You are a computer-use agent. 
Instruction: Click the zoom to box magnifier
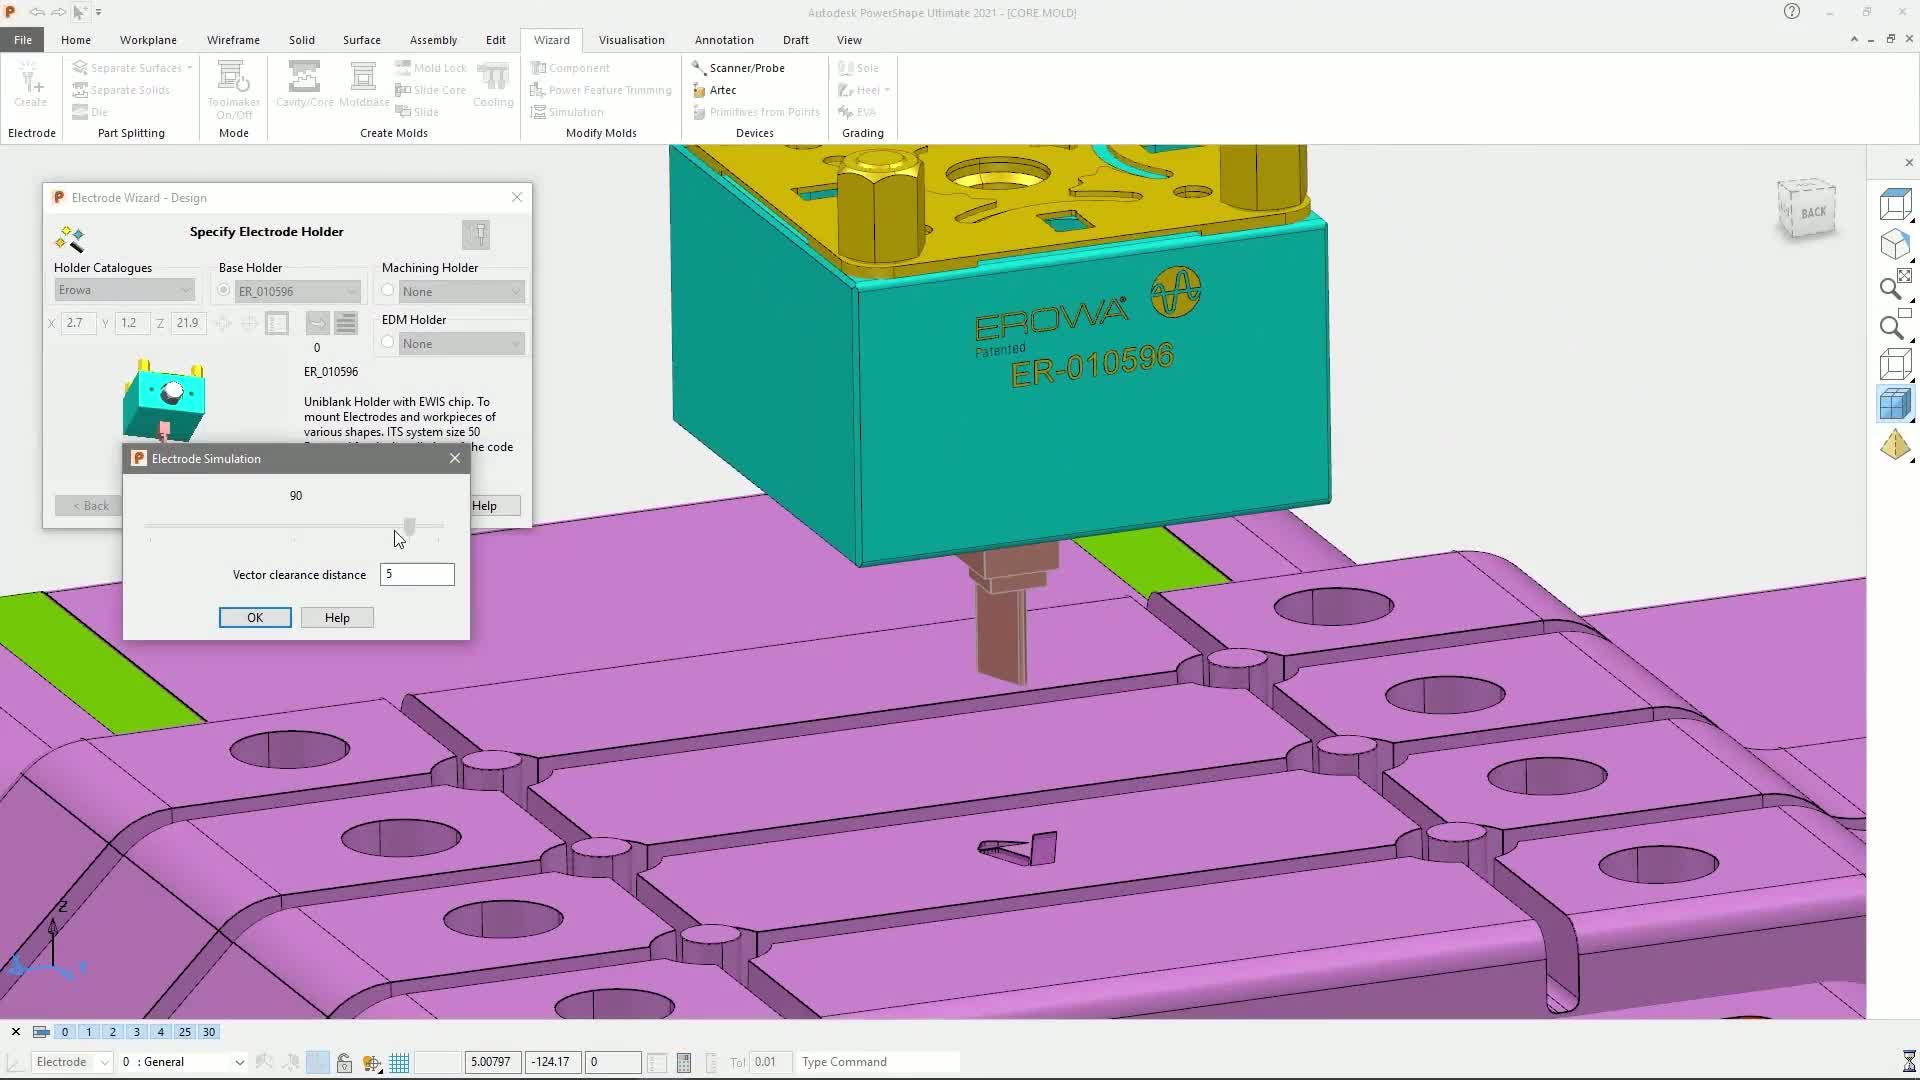tap(1895, 325)
